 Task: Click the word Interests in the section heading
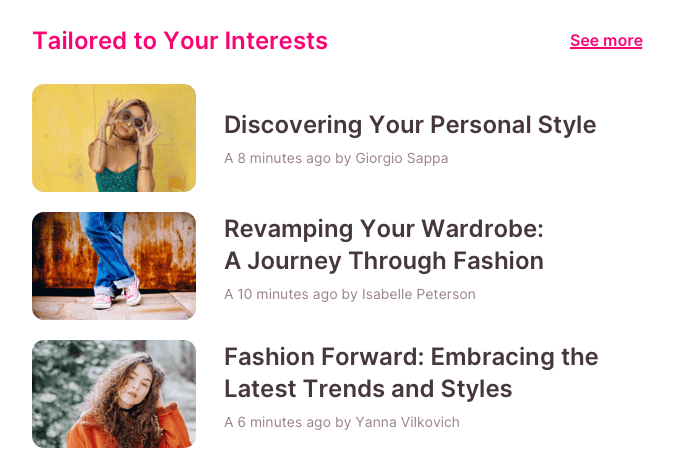tap(276, 41)
